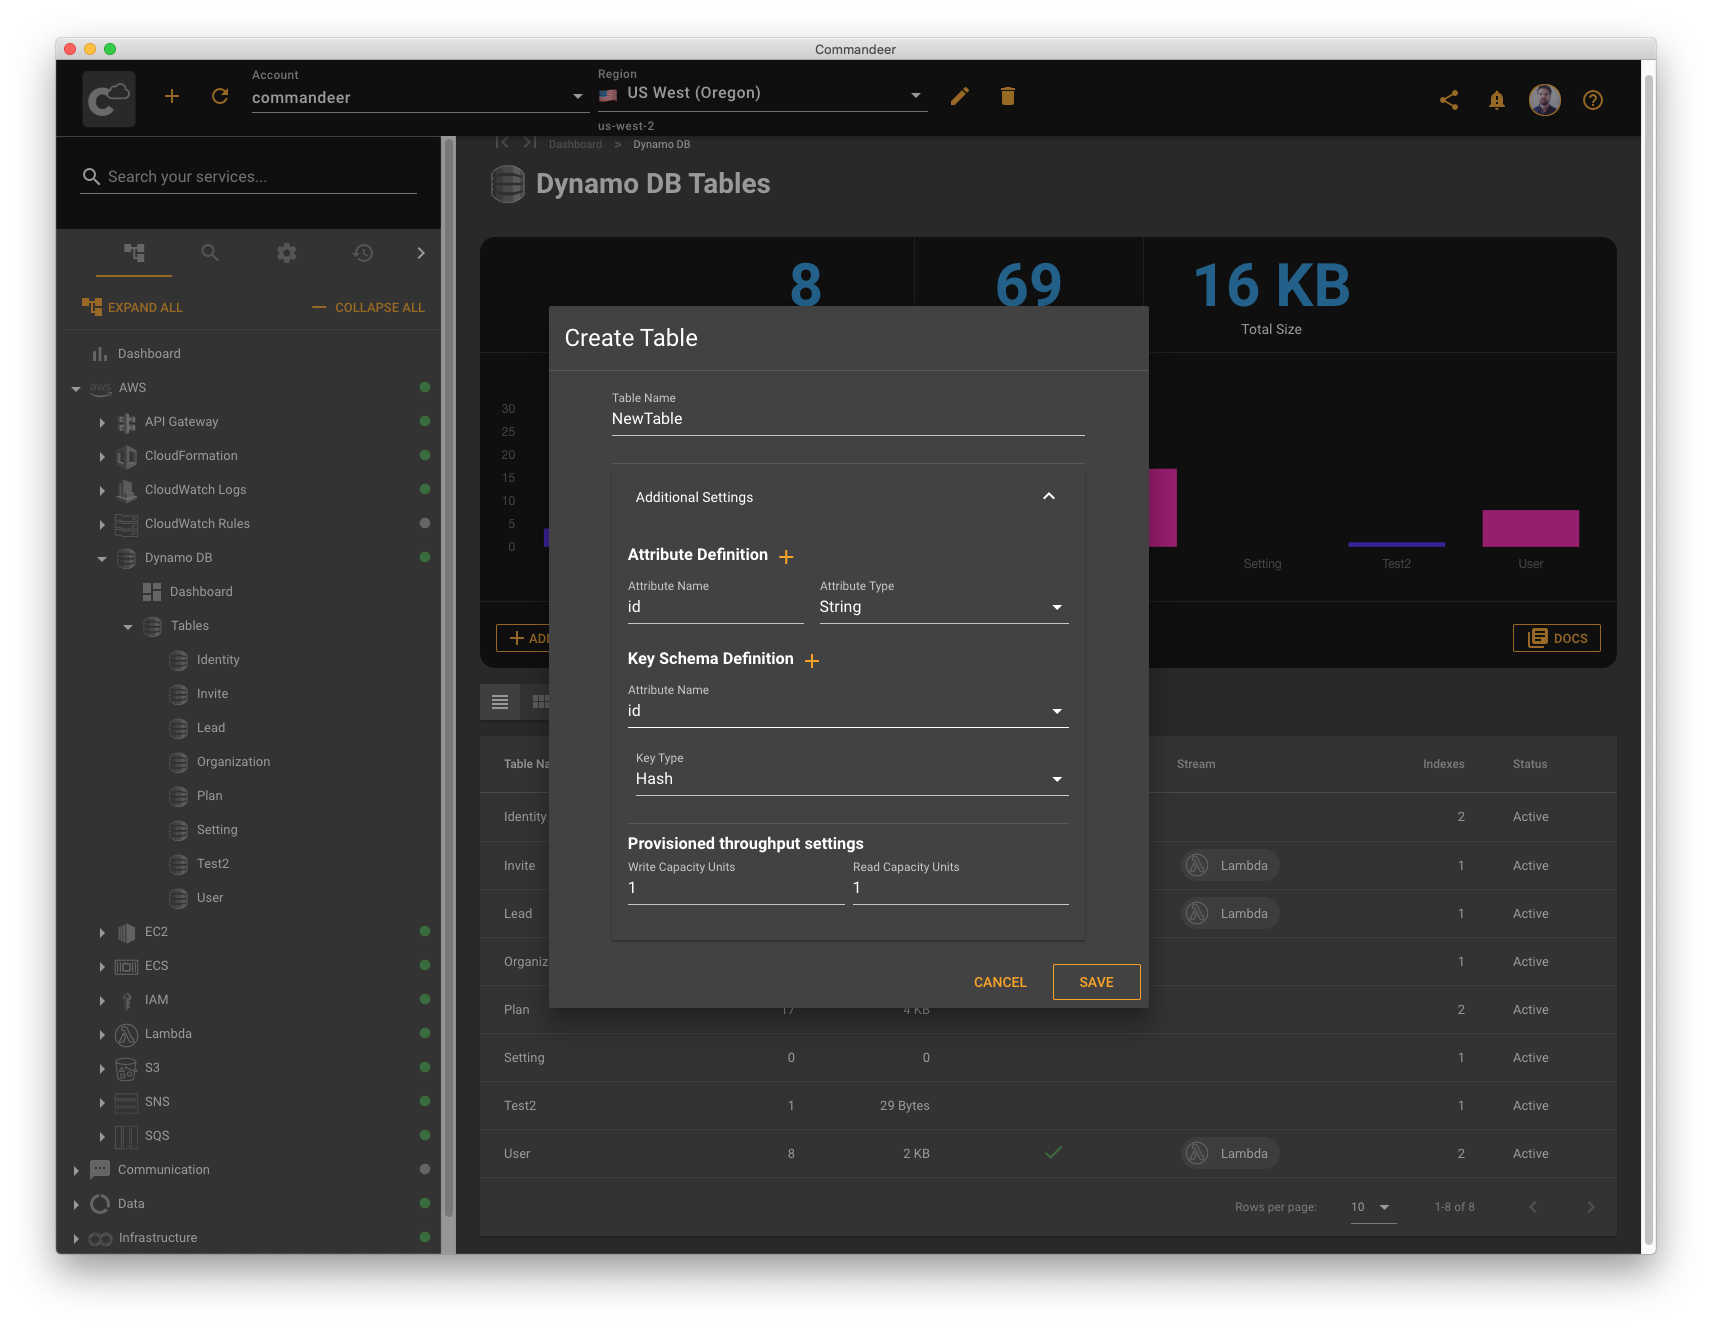1712x1328 pixels.
Task: Click the User bar in chart
Action: [1530, 528]
